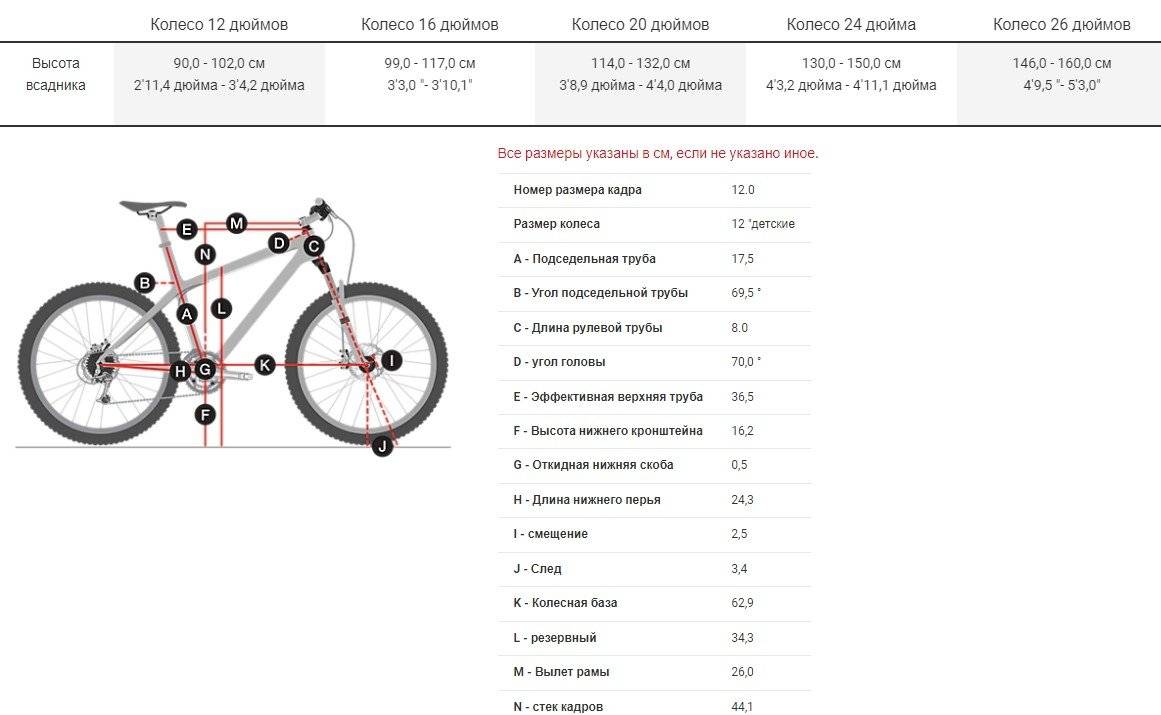Image resolution: width=1161 pixels, height=715 pixels.
Task: Select the H chainstay marker
Action: (180, 371)
